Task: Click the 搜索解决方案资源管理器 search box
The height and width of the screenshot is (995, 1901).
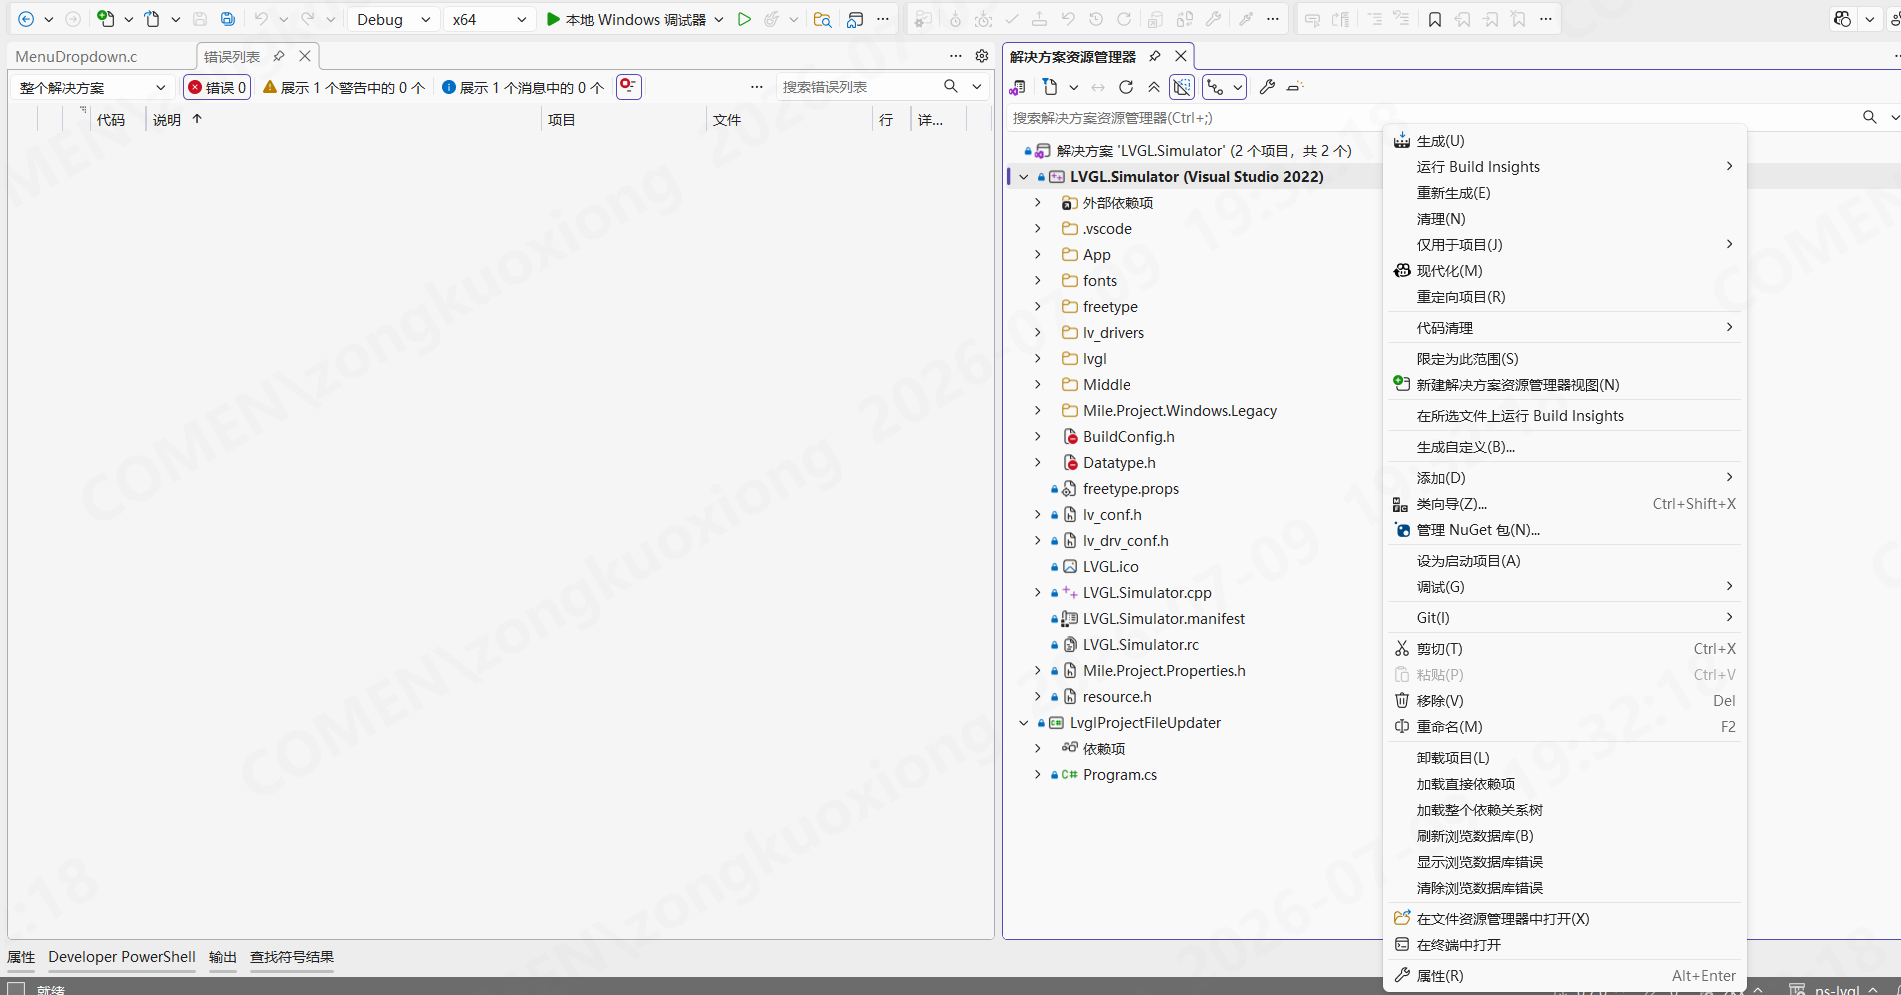Action: coord(1430,118)
